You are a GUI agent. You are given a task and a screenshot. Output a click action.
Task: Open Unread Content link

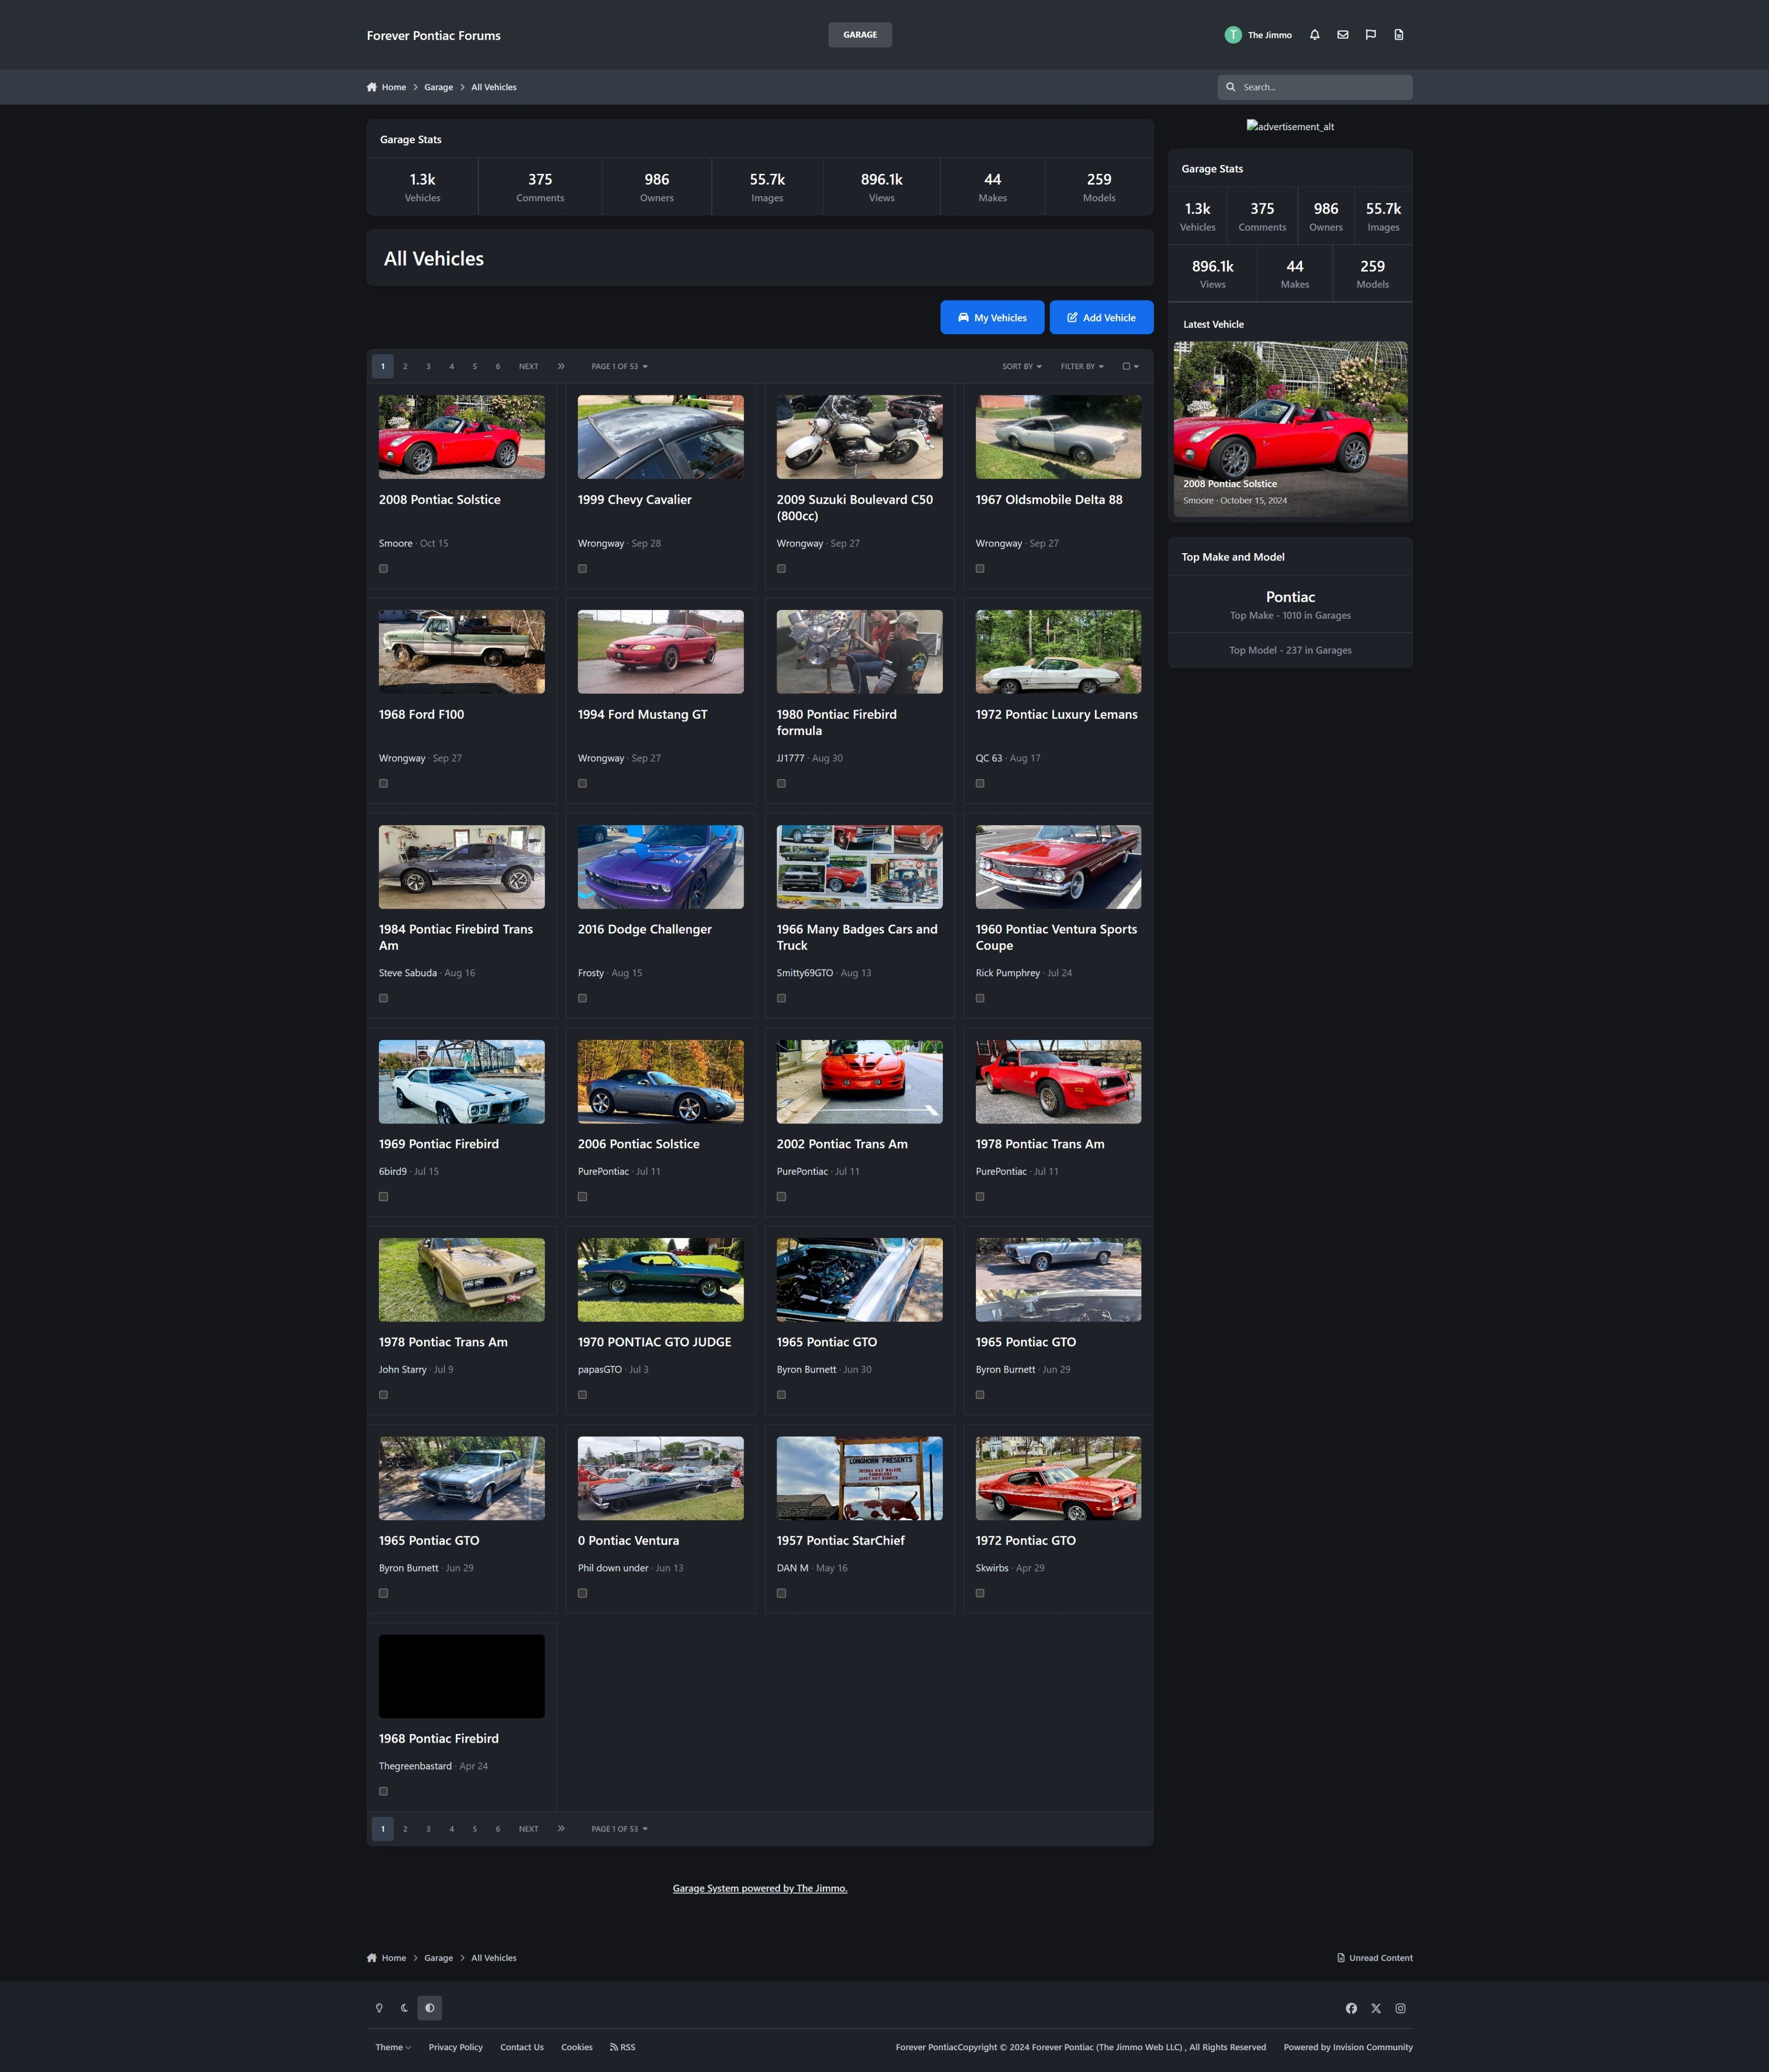pyautogui.click(x=1374, y=1958)
